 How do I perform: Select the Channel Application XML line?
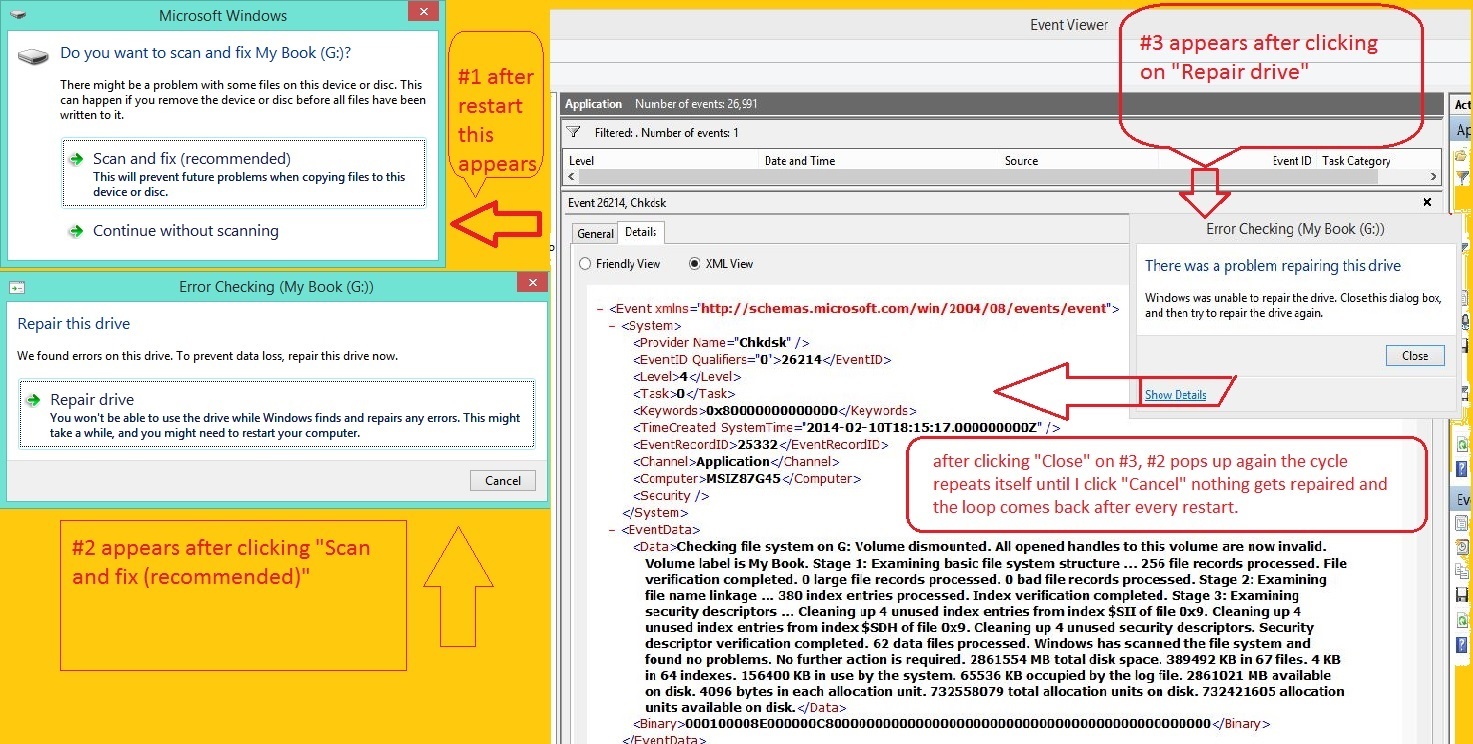(x=736, y=462)
